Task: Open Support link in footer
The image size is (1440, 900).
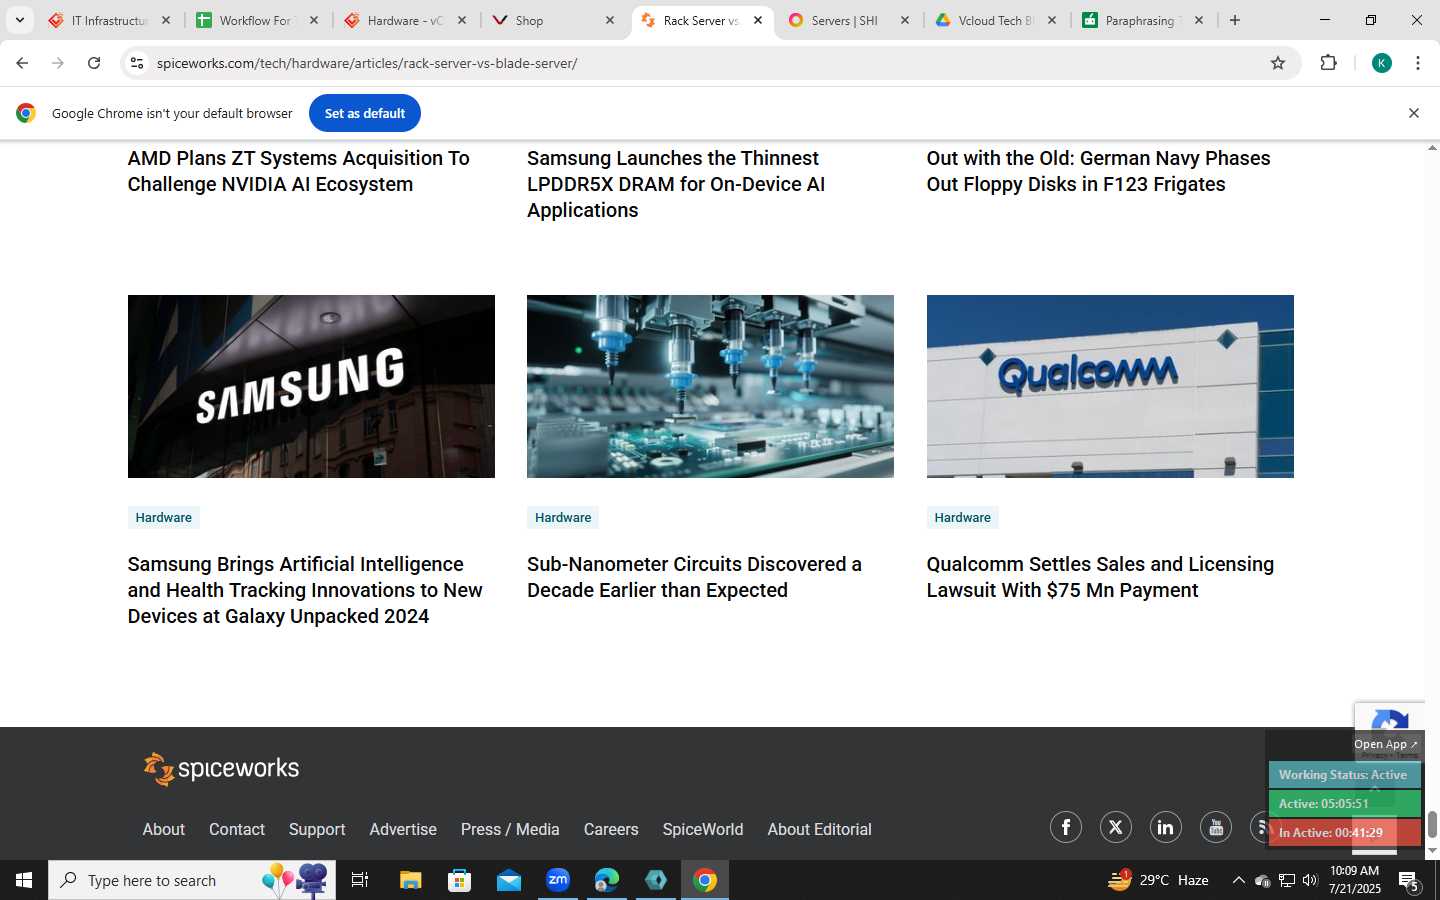Action: click(x=317, y=829)
